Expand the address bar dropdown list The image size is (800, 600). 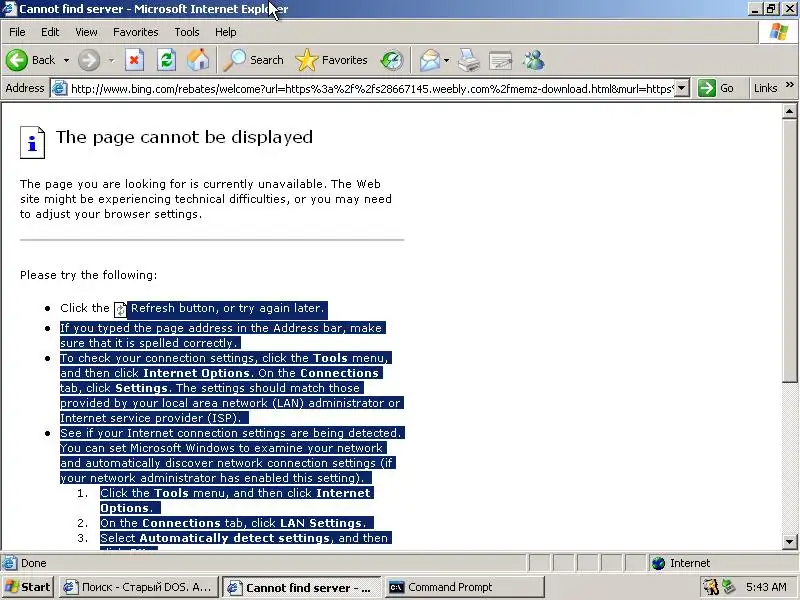(x=682, y=88)
